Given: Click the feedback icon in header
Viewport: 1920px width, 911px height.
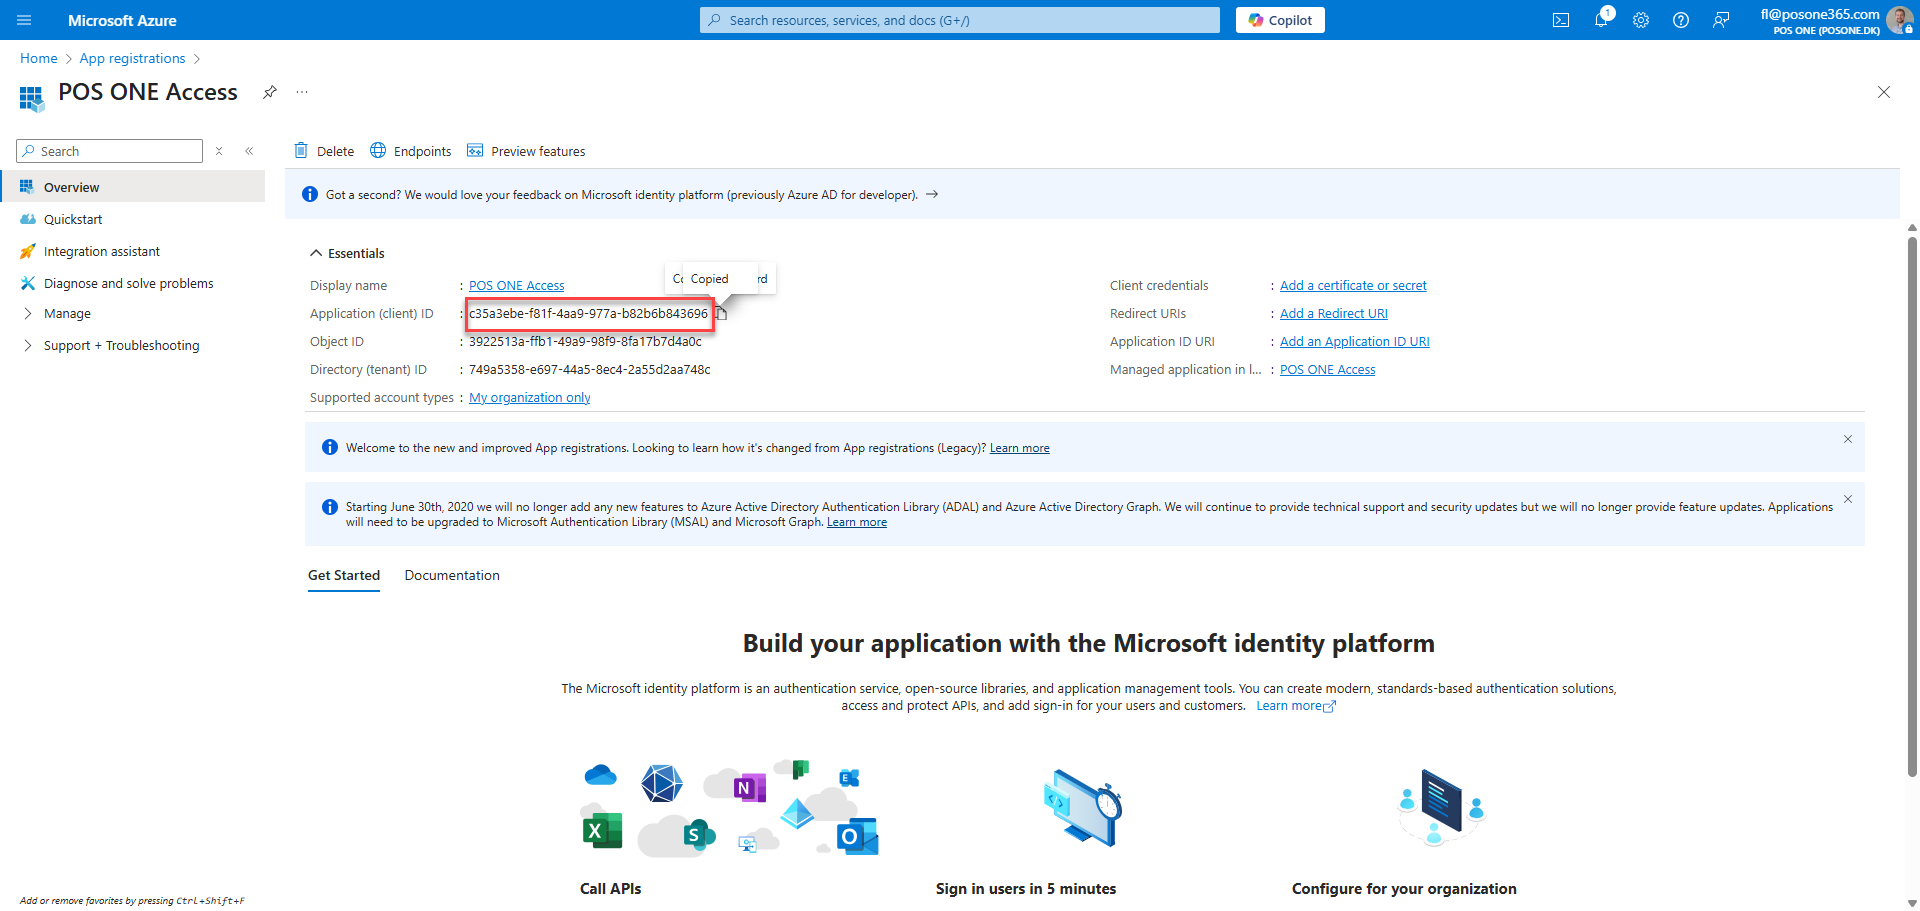Looking at the screenshot, I should click(1721, 20).
